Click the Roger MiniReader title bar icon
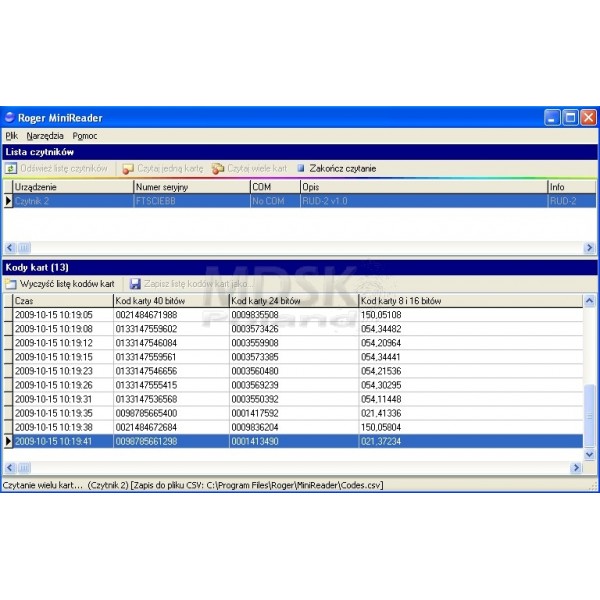The image size is (600, 600). [10, 117]
